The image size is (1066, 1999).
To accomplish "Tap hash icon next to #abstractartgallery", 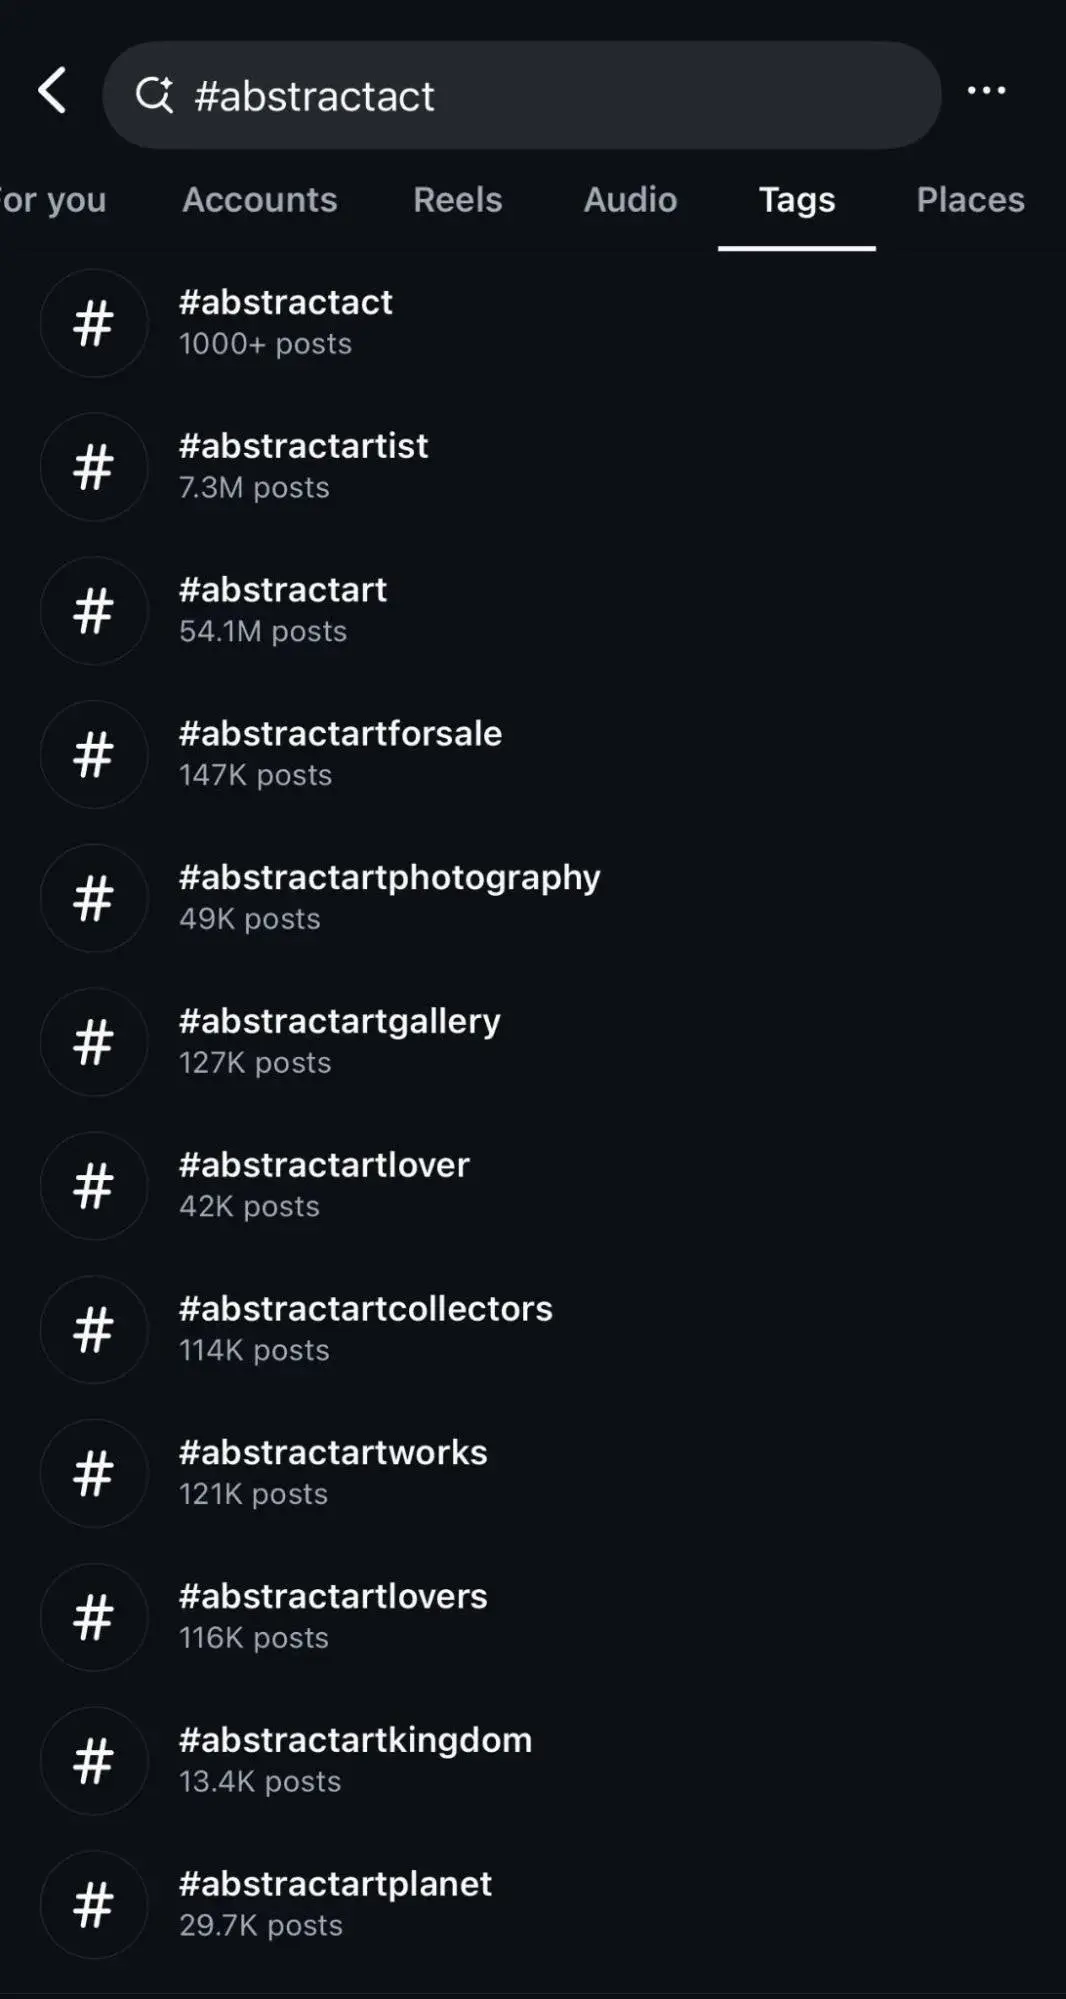I will [94, 1042].
